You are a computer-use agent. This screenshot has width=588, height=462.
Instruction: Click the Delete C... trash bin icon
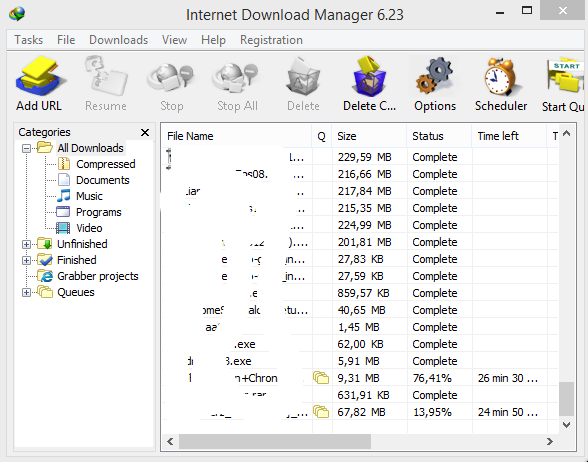(x=369, y=77)
